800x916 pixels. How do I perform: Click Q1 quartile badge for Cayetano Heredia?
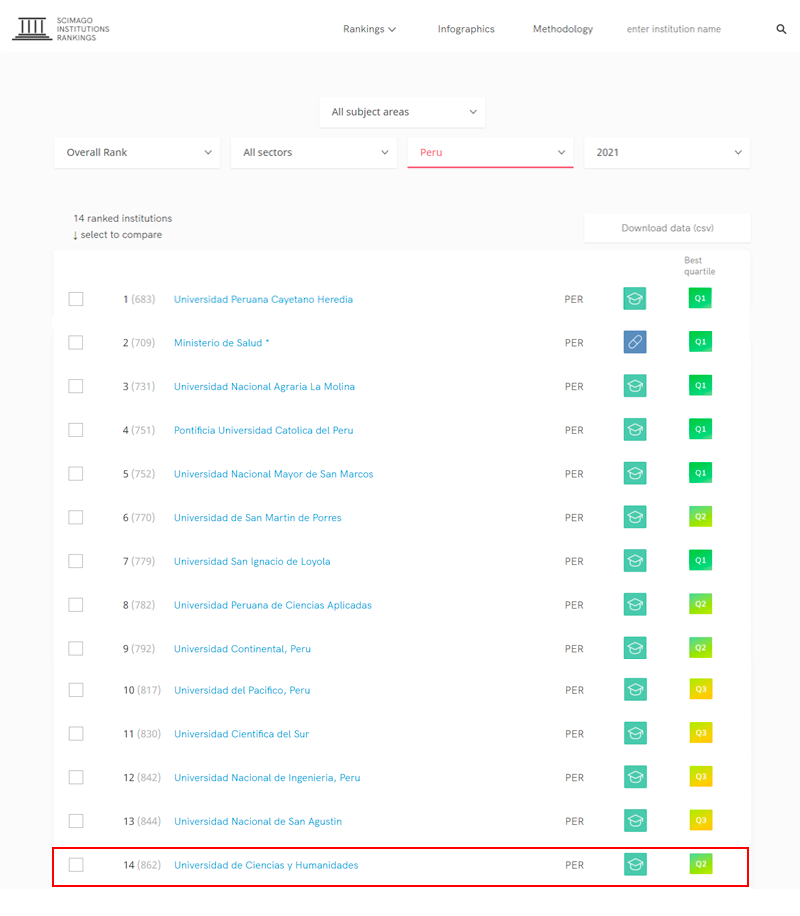[700, 298]
